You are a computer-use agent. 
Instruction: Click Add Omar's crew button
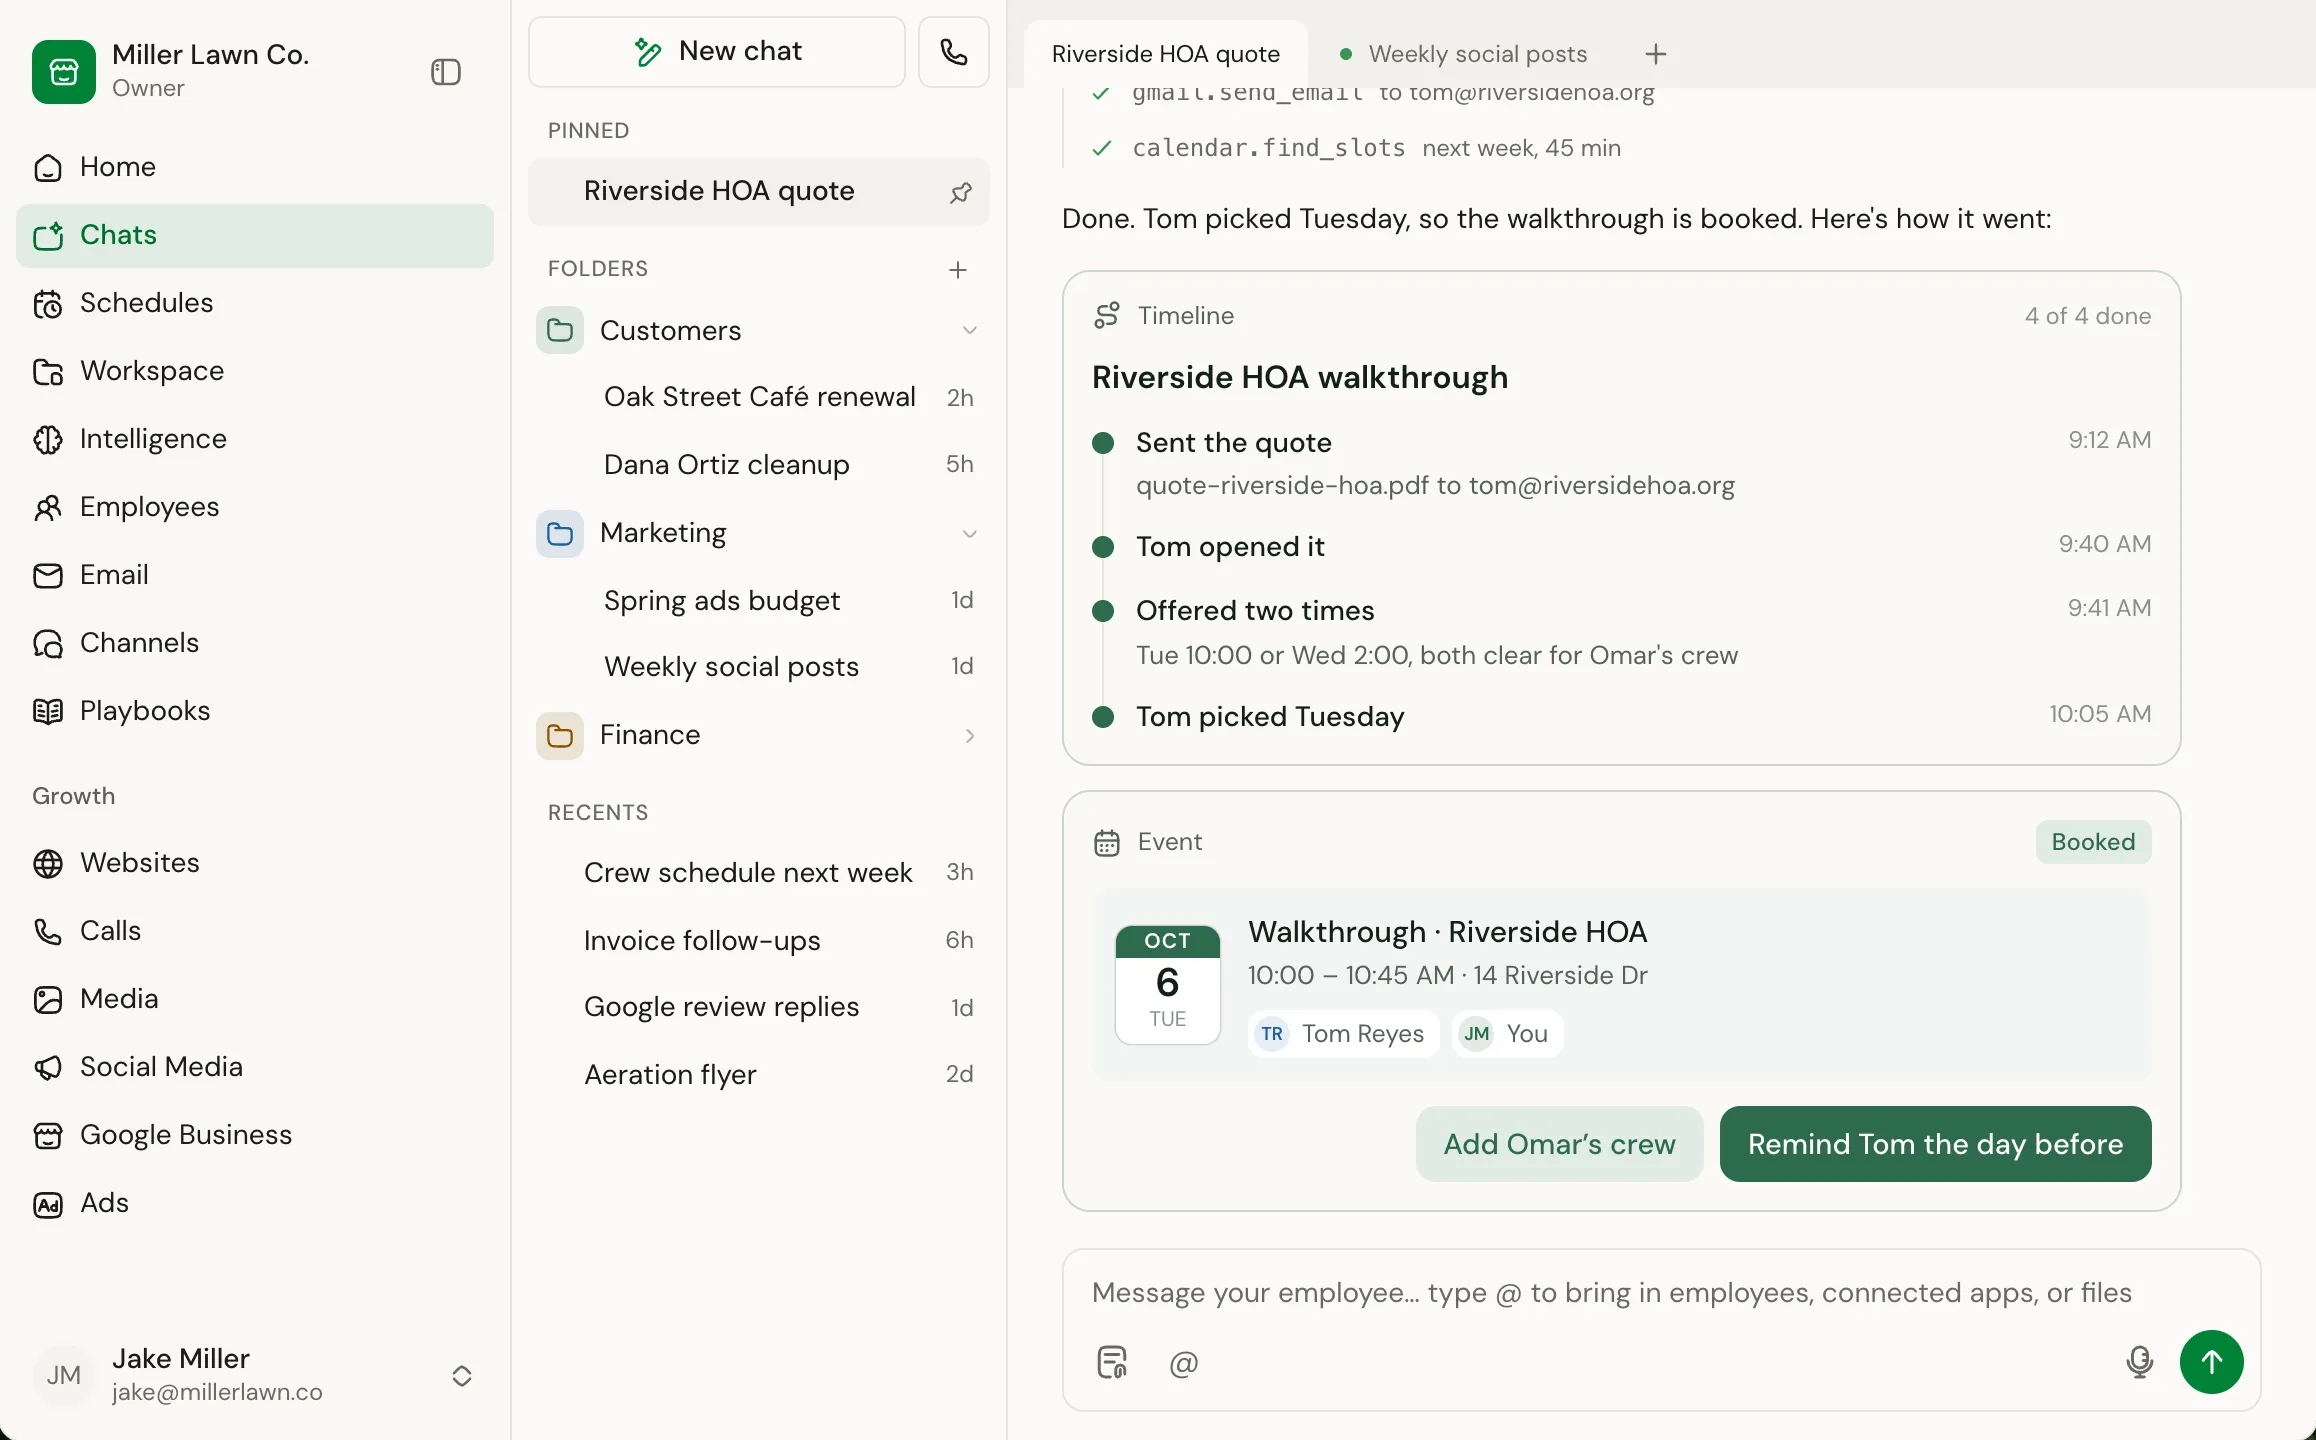coord(1559,1144)
